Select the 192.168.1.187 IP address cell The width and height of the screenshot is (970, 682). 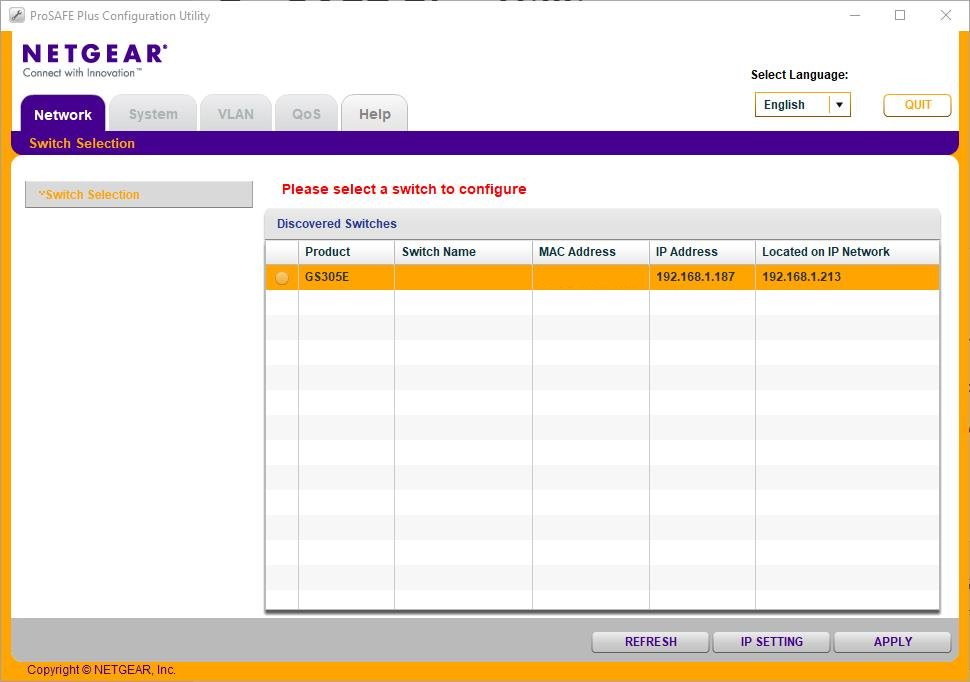[701, 277]
